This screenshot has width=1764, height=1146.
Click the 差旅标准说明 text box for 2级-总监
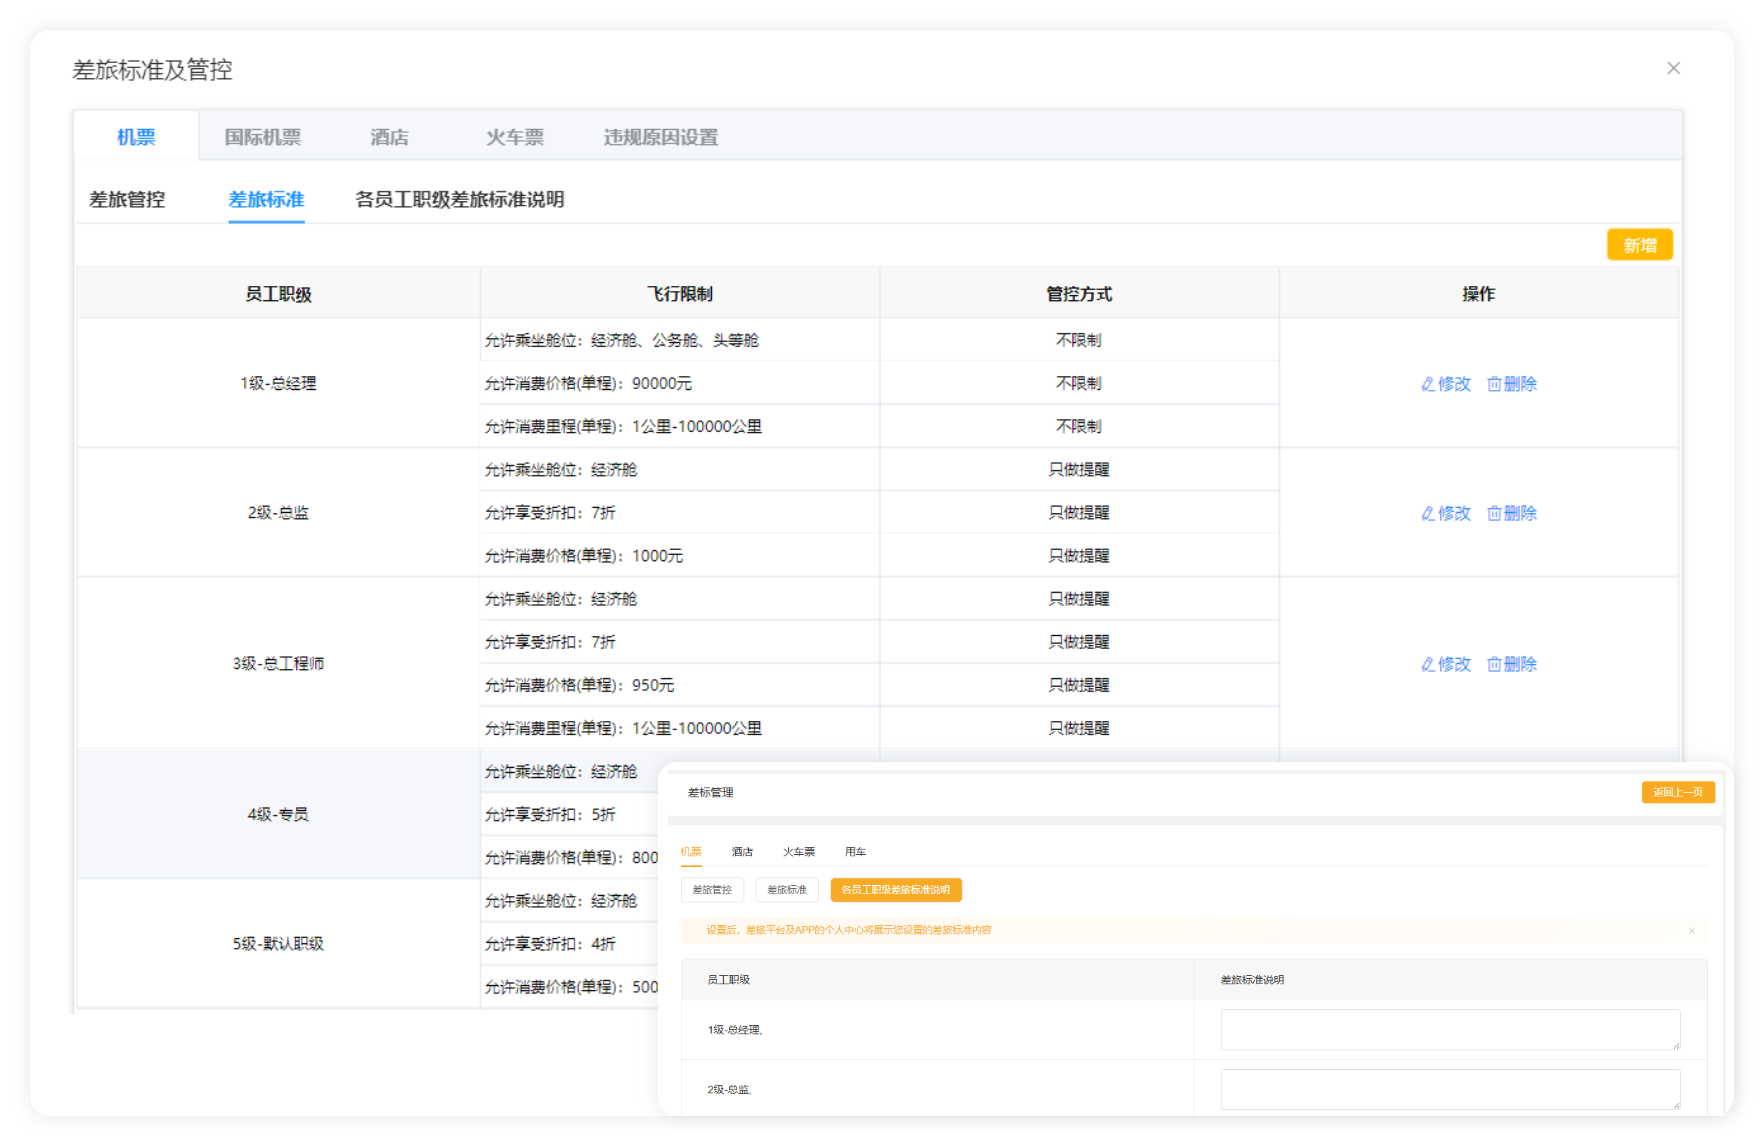[1449, 1089]
